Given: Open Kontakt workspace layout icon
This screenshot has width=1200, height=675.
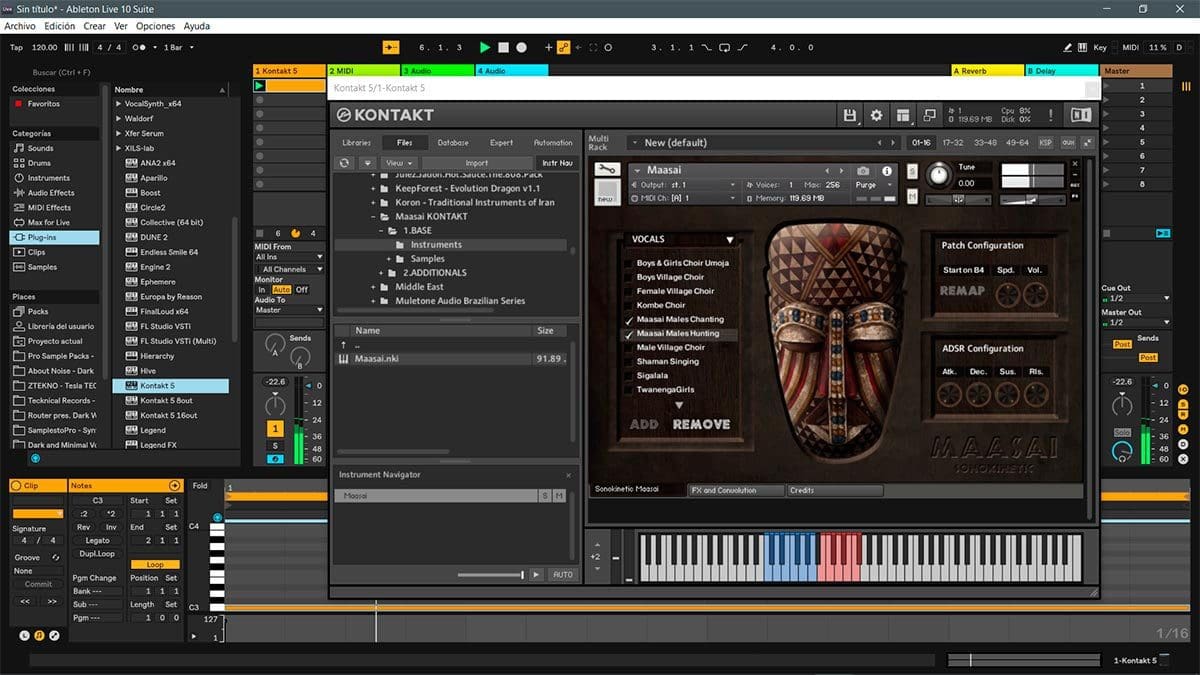Looking at the screenshot, I should pos(904,115).
